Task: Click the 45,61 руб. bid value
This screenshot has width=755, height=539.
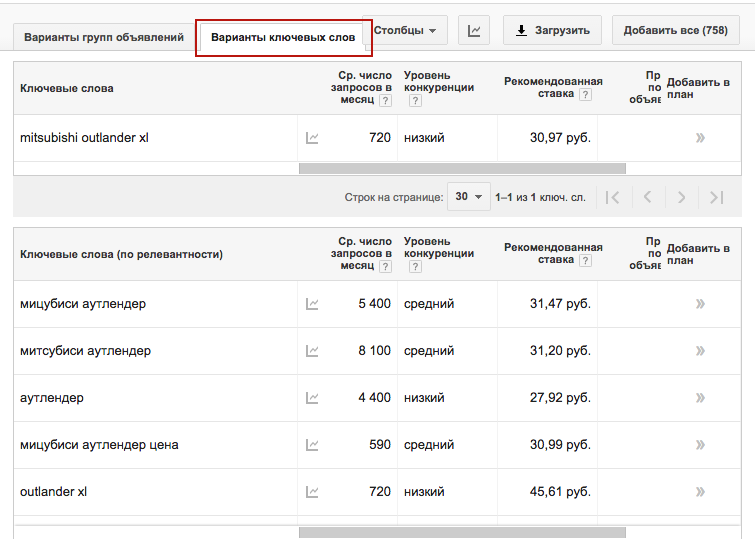Action: [x=560, y=492]
